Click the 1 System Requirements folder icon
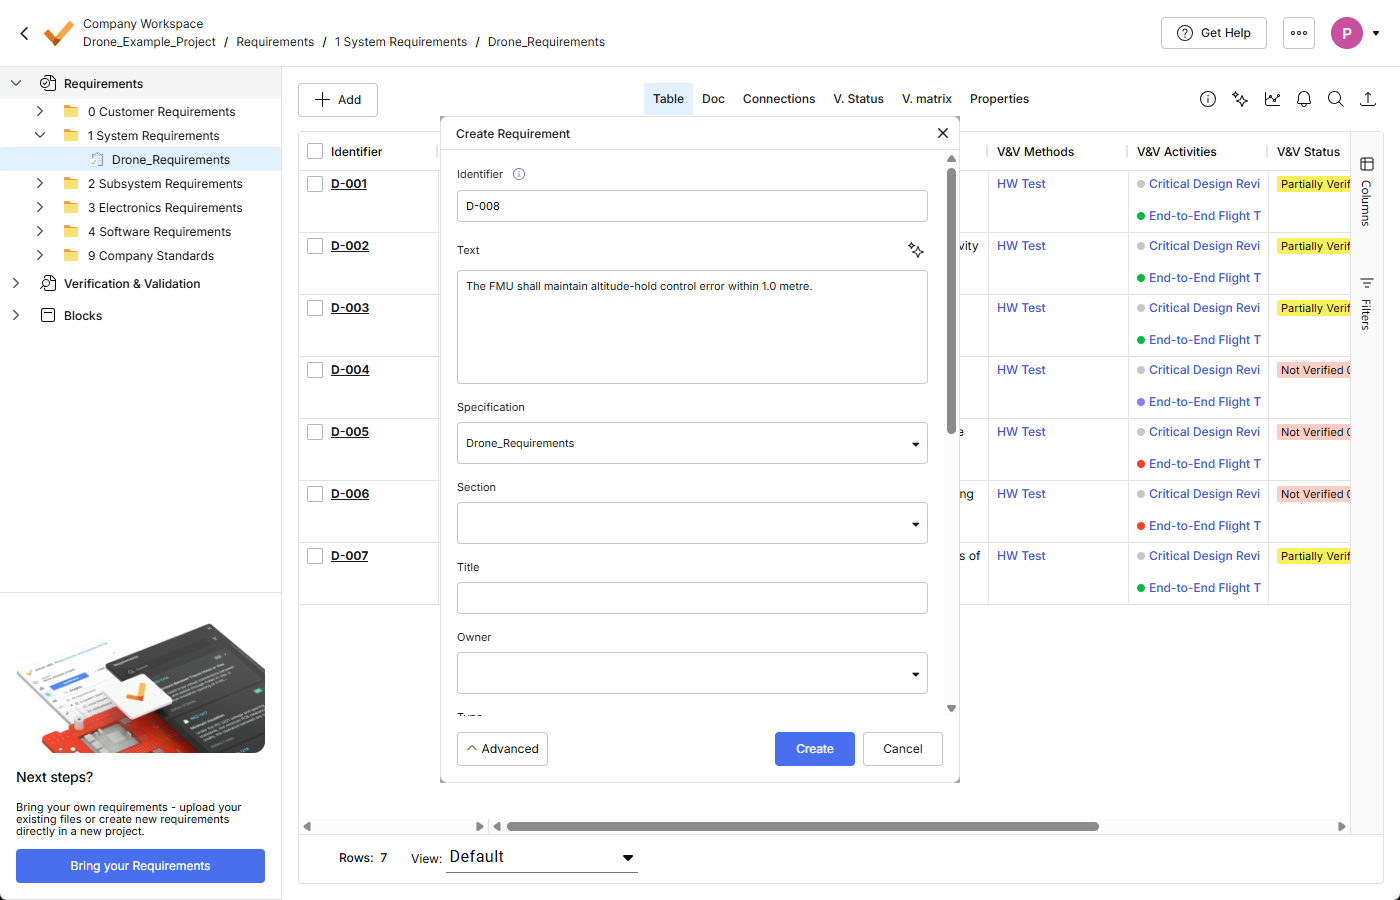This screenshot has width=1400, height=900. [x=71, y=135]
